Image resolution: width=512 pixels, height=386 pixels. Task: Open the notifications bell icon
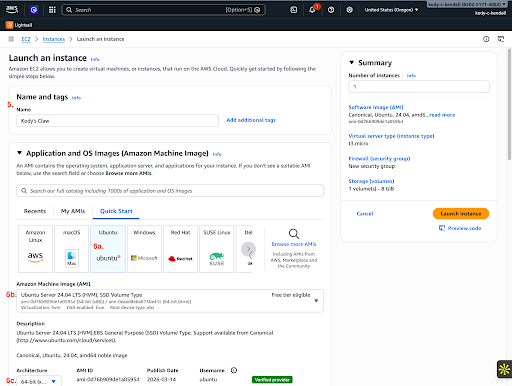[x=312, y=10]
